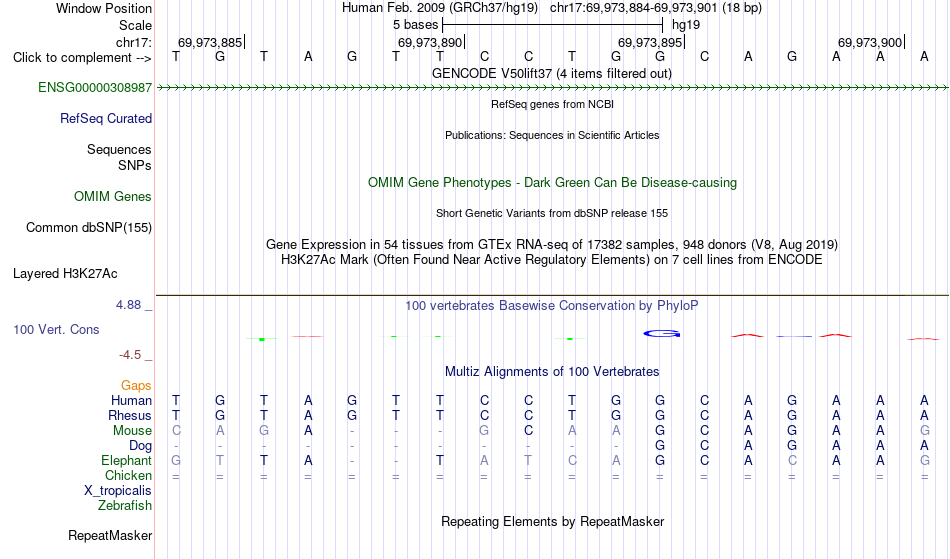The width and height of the screenshot is (950, 559).
Task: Click the 4.88 PhyloP upper scale value
Action: 128,305
